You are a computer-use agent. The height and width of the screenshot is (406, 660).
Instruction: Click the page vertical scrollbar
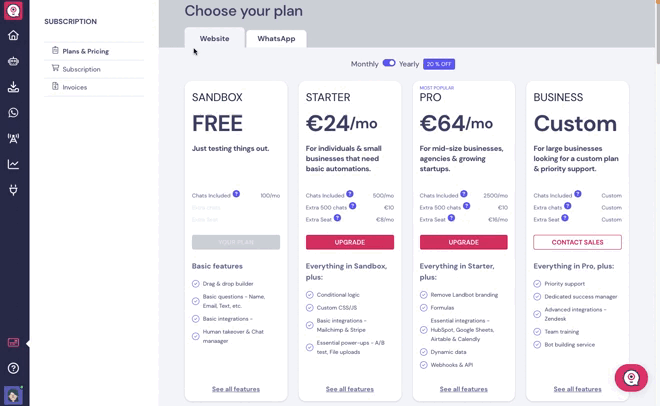[x=657, y=32]
